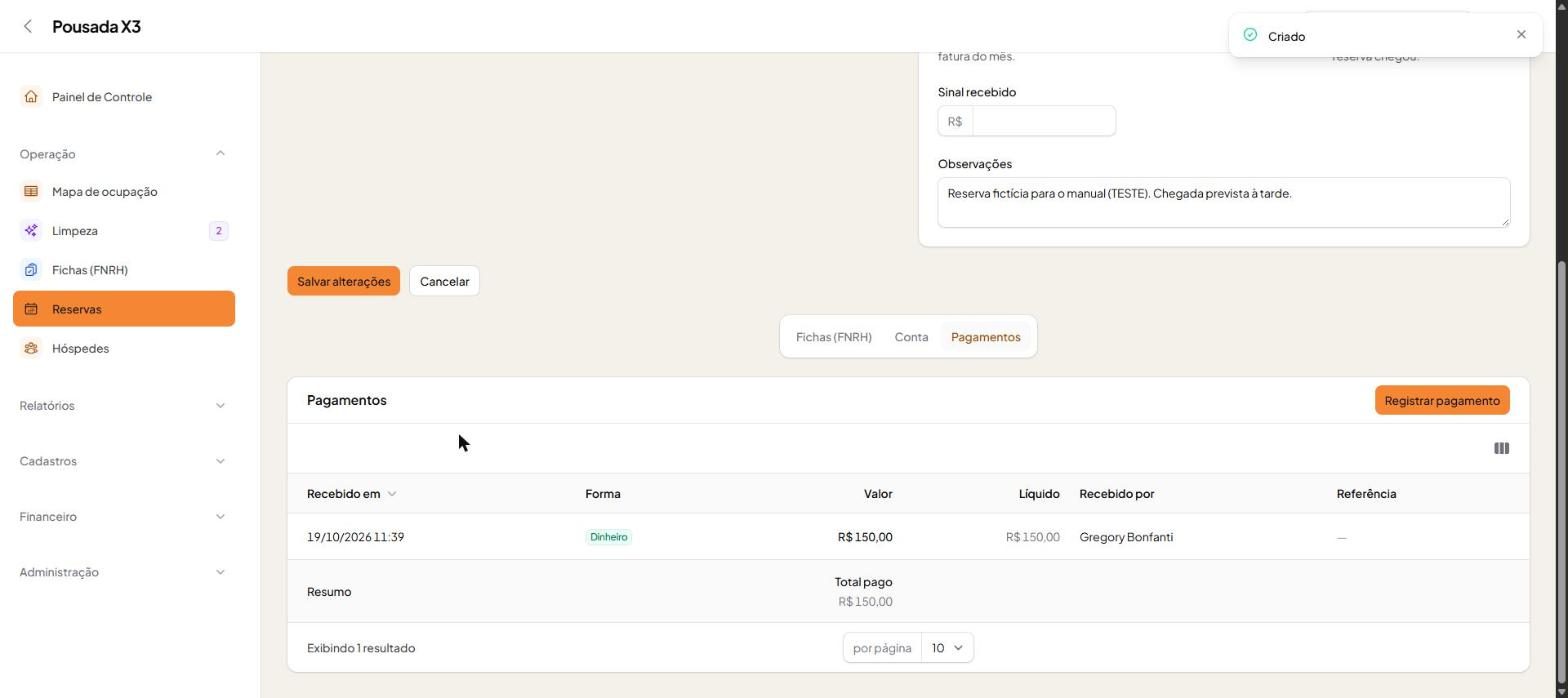Sort by Recebido em column chevron
1568x698 pixels.
pos(392,494)
